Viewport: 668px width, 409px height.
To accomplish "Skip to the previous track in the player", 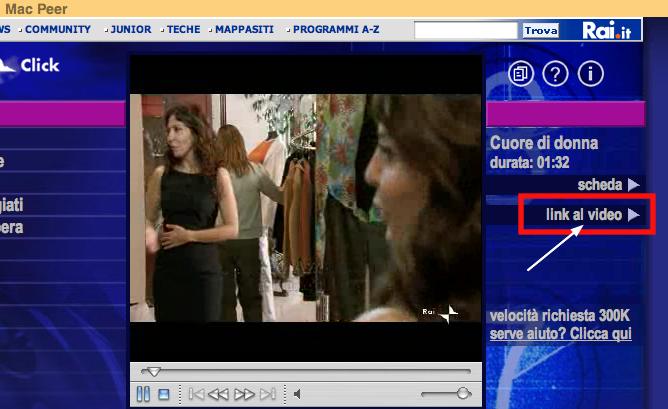I will (196, 394).
